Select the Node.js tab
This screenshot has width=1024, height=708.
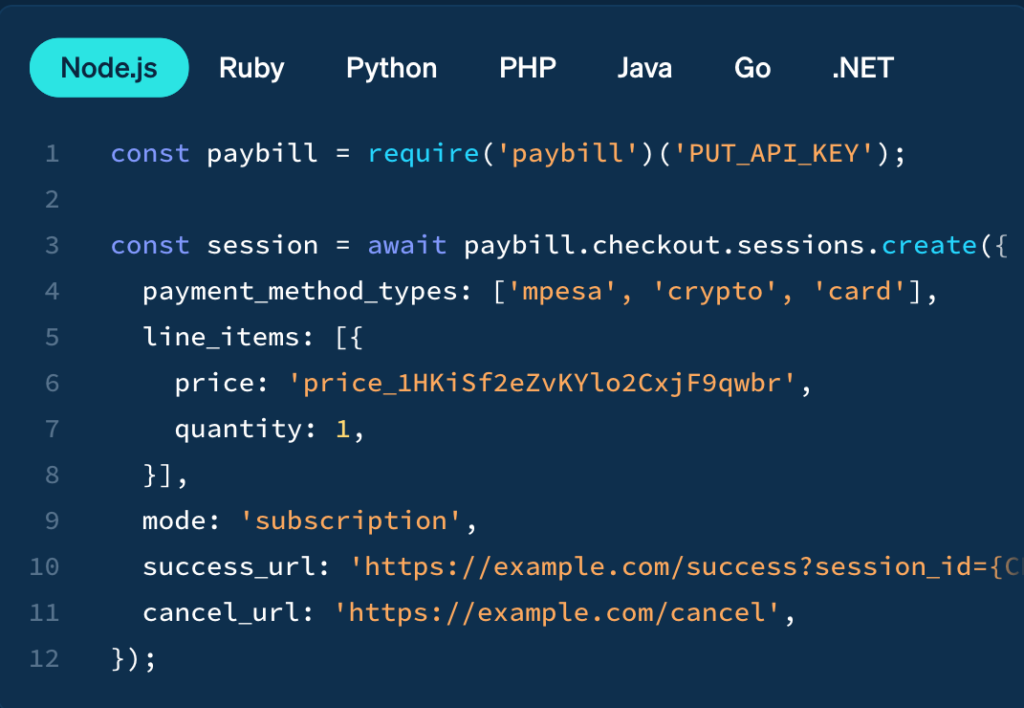(x=109, y=68)
